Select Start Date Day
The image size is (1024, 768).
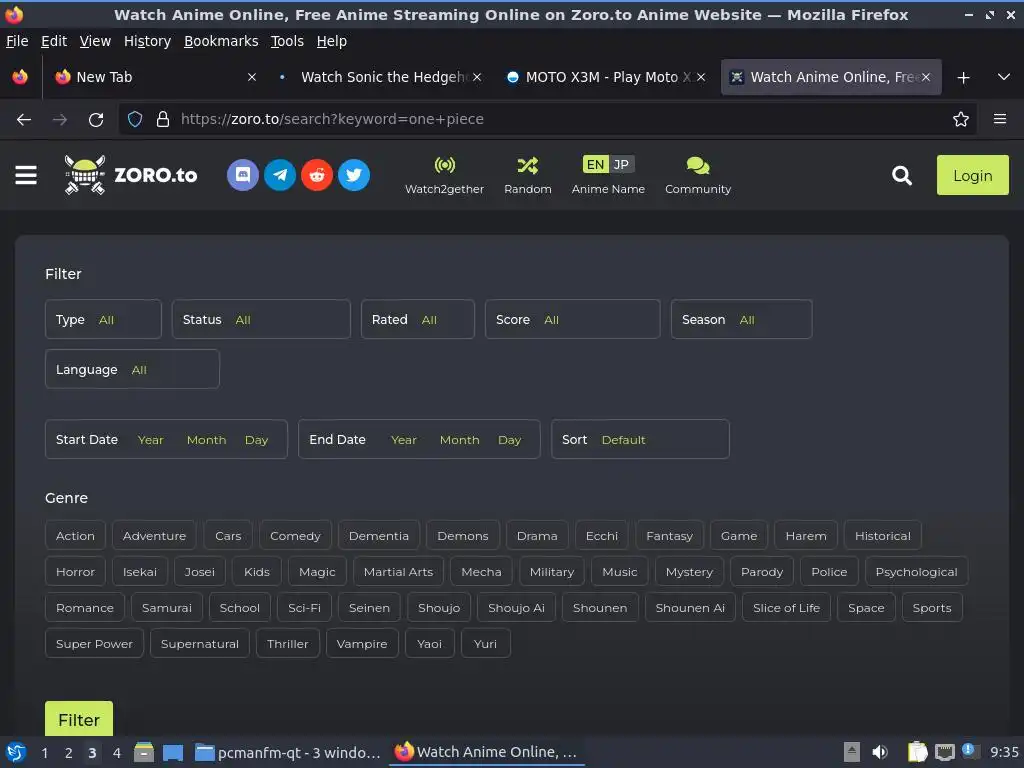(257, 440)
